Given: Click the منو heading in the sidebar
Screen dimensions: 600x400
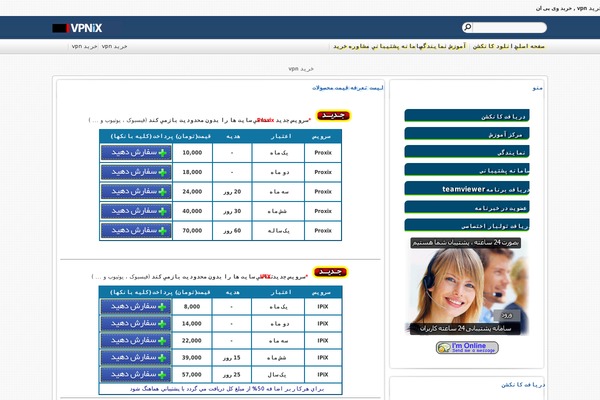Looking at the screenshot, I should [x=537, y=88].
